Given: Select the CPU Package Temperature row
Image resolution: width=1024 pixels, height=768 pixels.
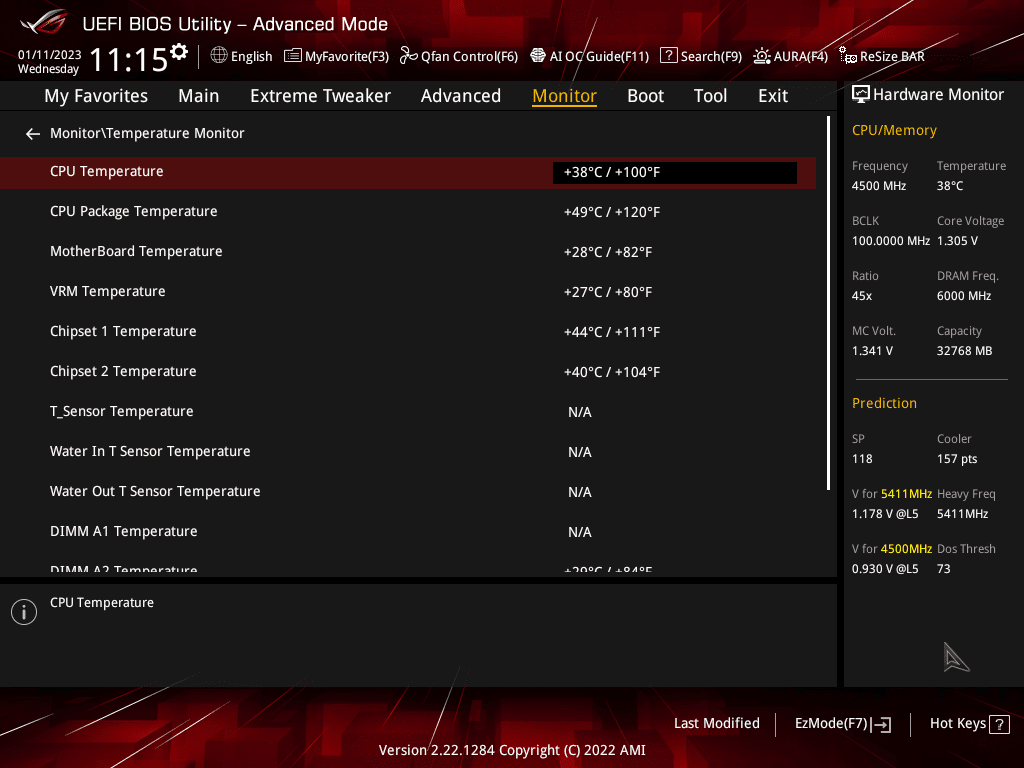Looking at the screenshot, I should [408, 212].
